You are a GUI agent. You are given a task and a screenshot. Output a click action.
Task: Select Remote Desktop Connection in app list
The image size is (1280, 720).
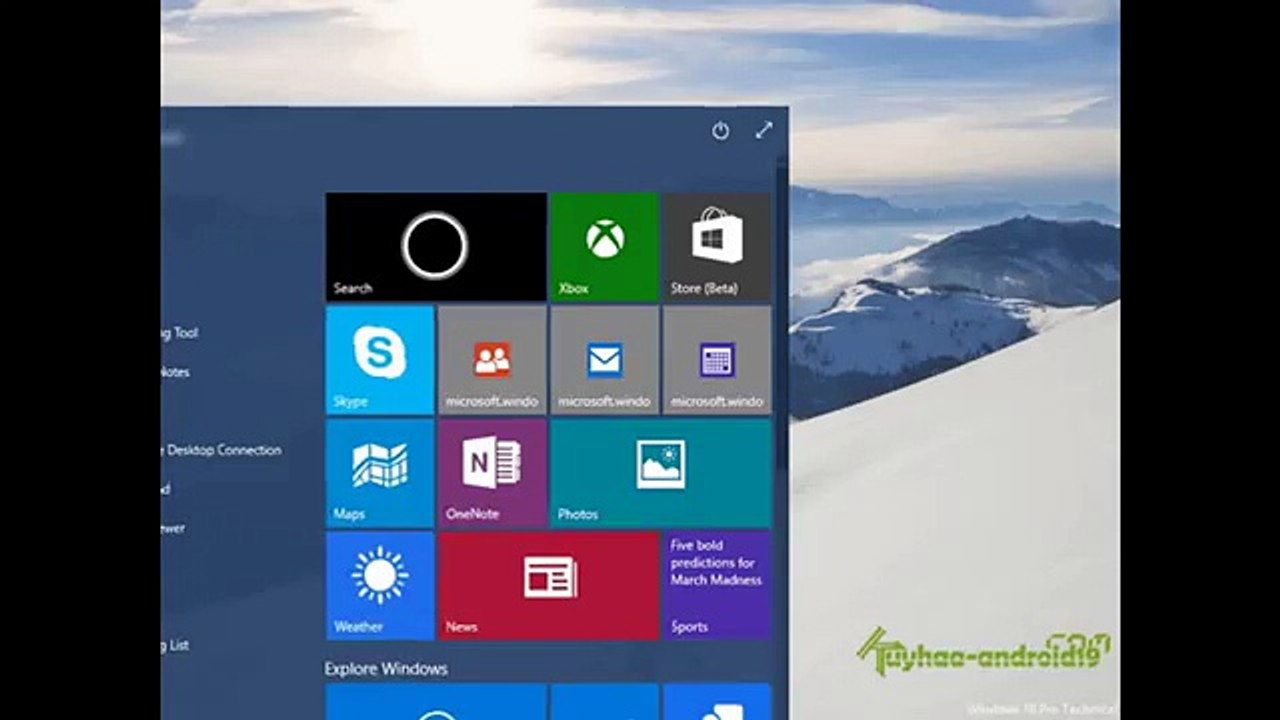point(221,450)
